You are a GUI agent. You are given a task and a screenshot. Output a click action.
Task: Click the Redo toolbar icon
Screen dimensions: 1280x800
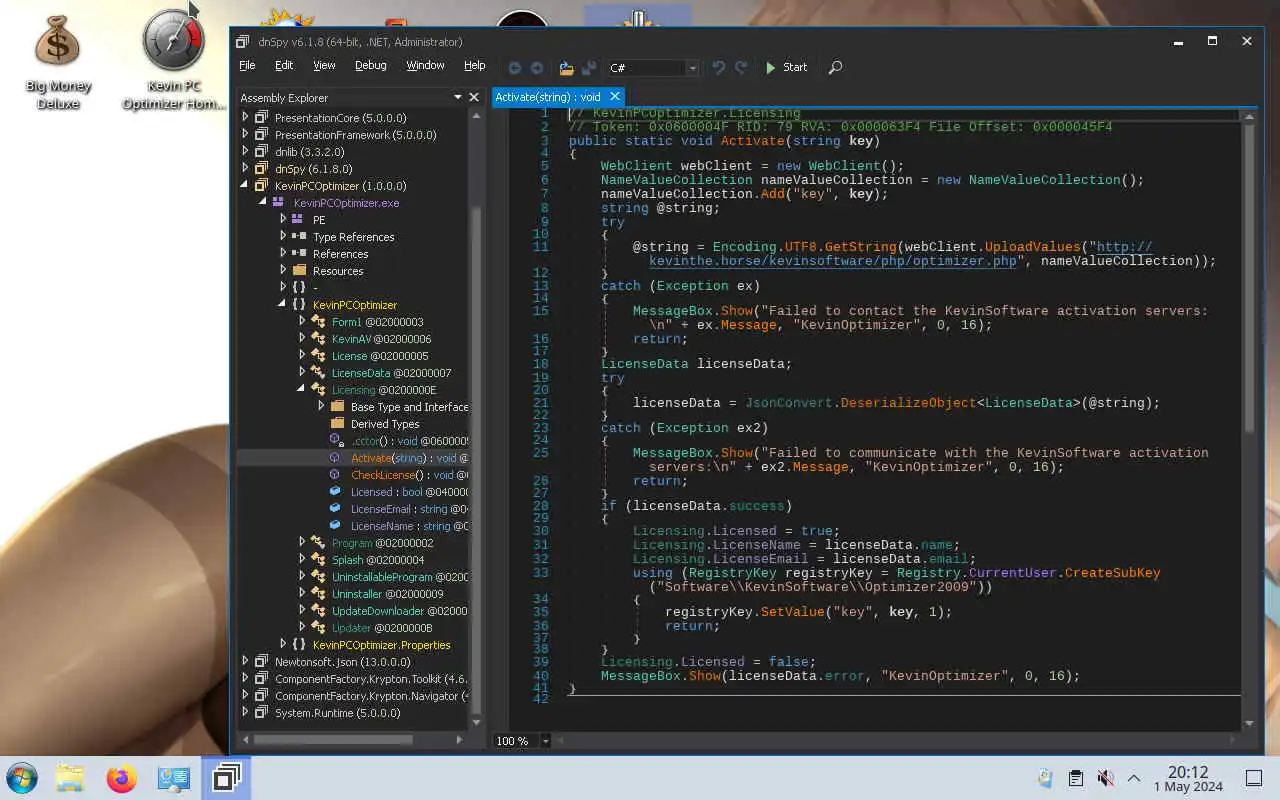(x=741, y=68)
